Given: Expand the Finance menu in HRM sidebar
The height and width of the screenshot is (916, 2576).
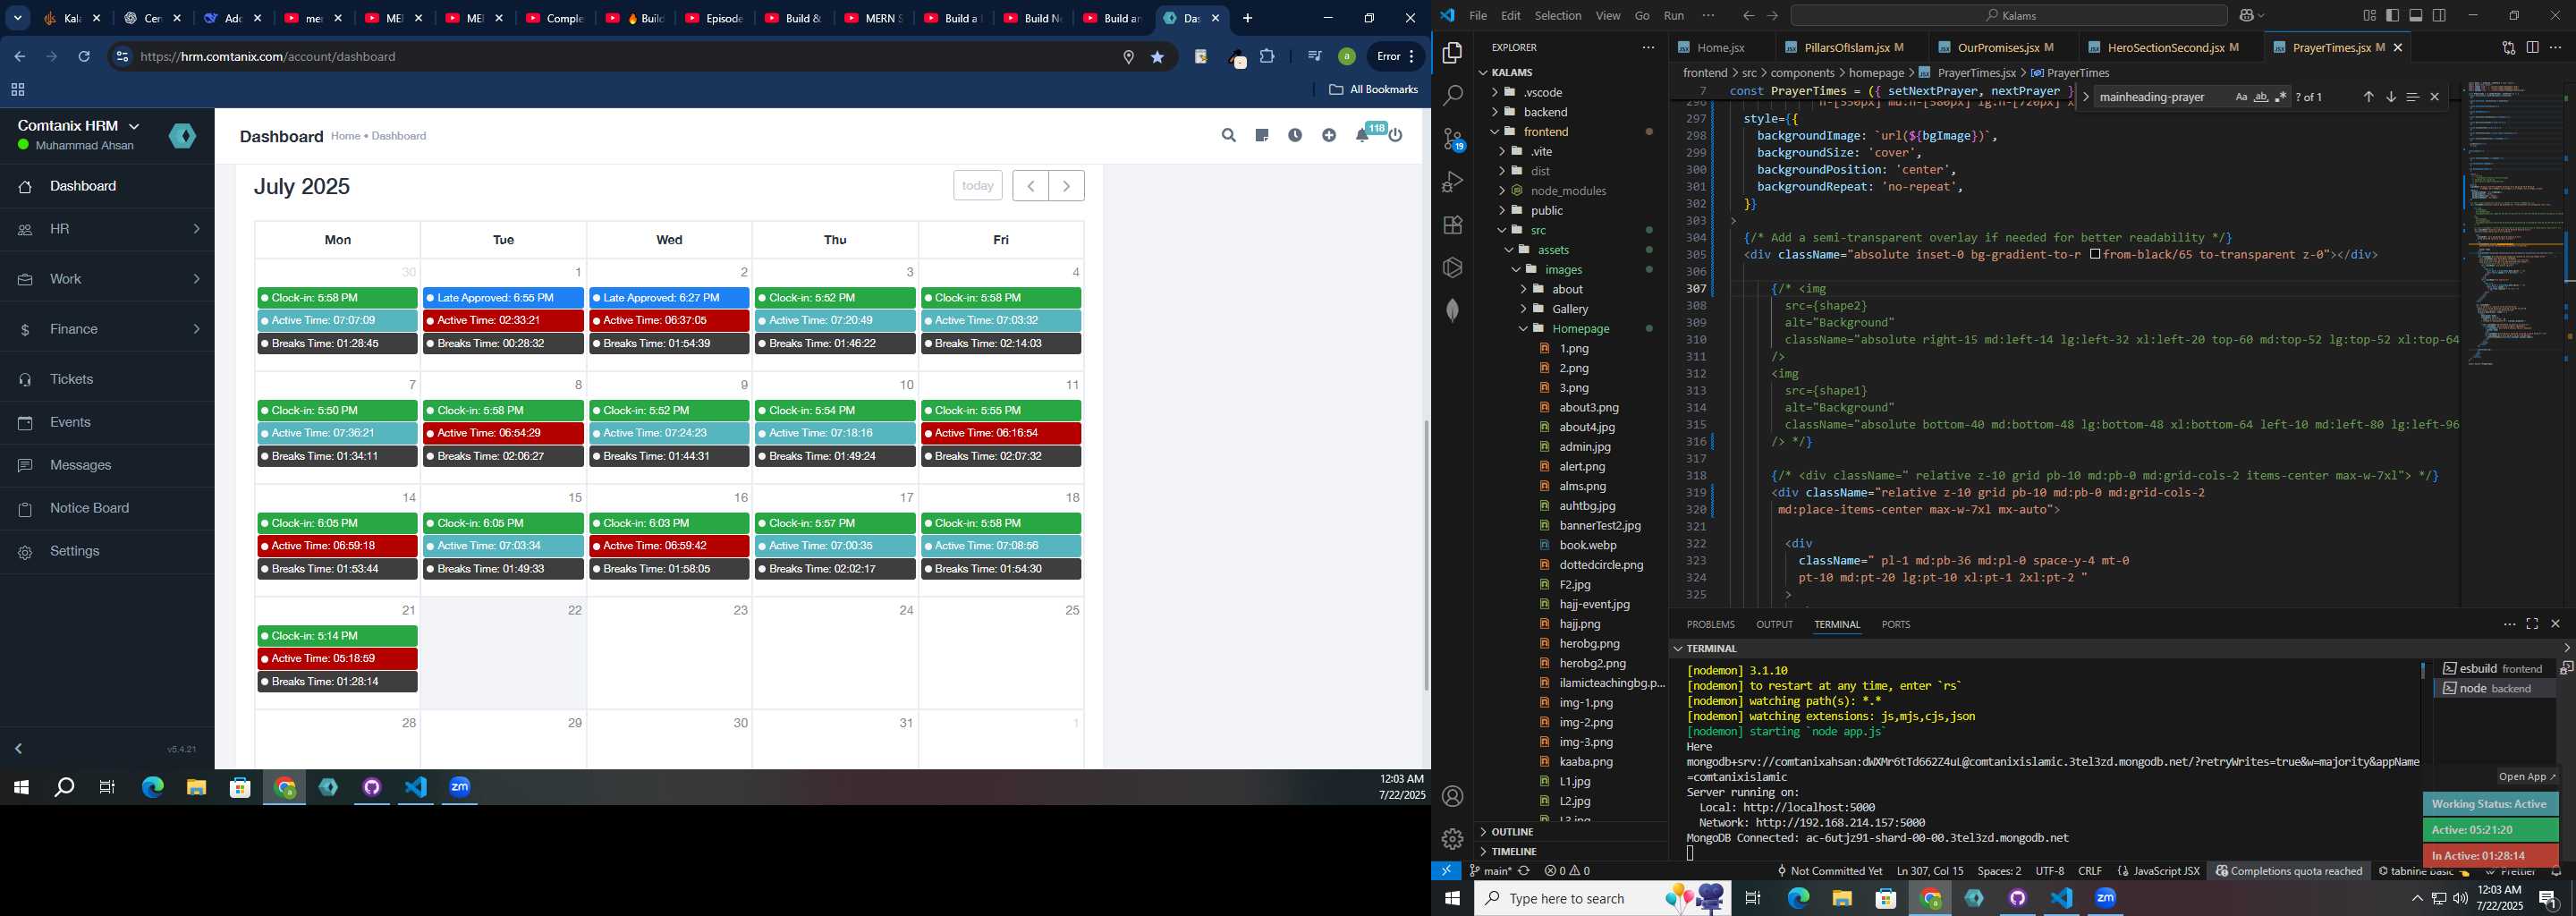Looking at the screenshot, I should click(107, 329).
